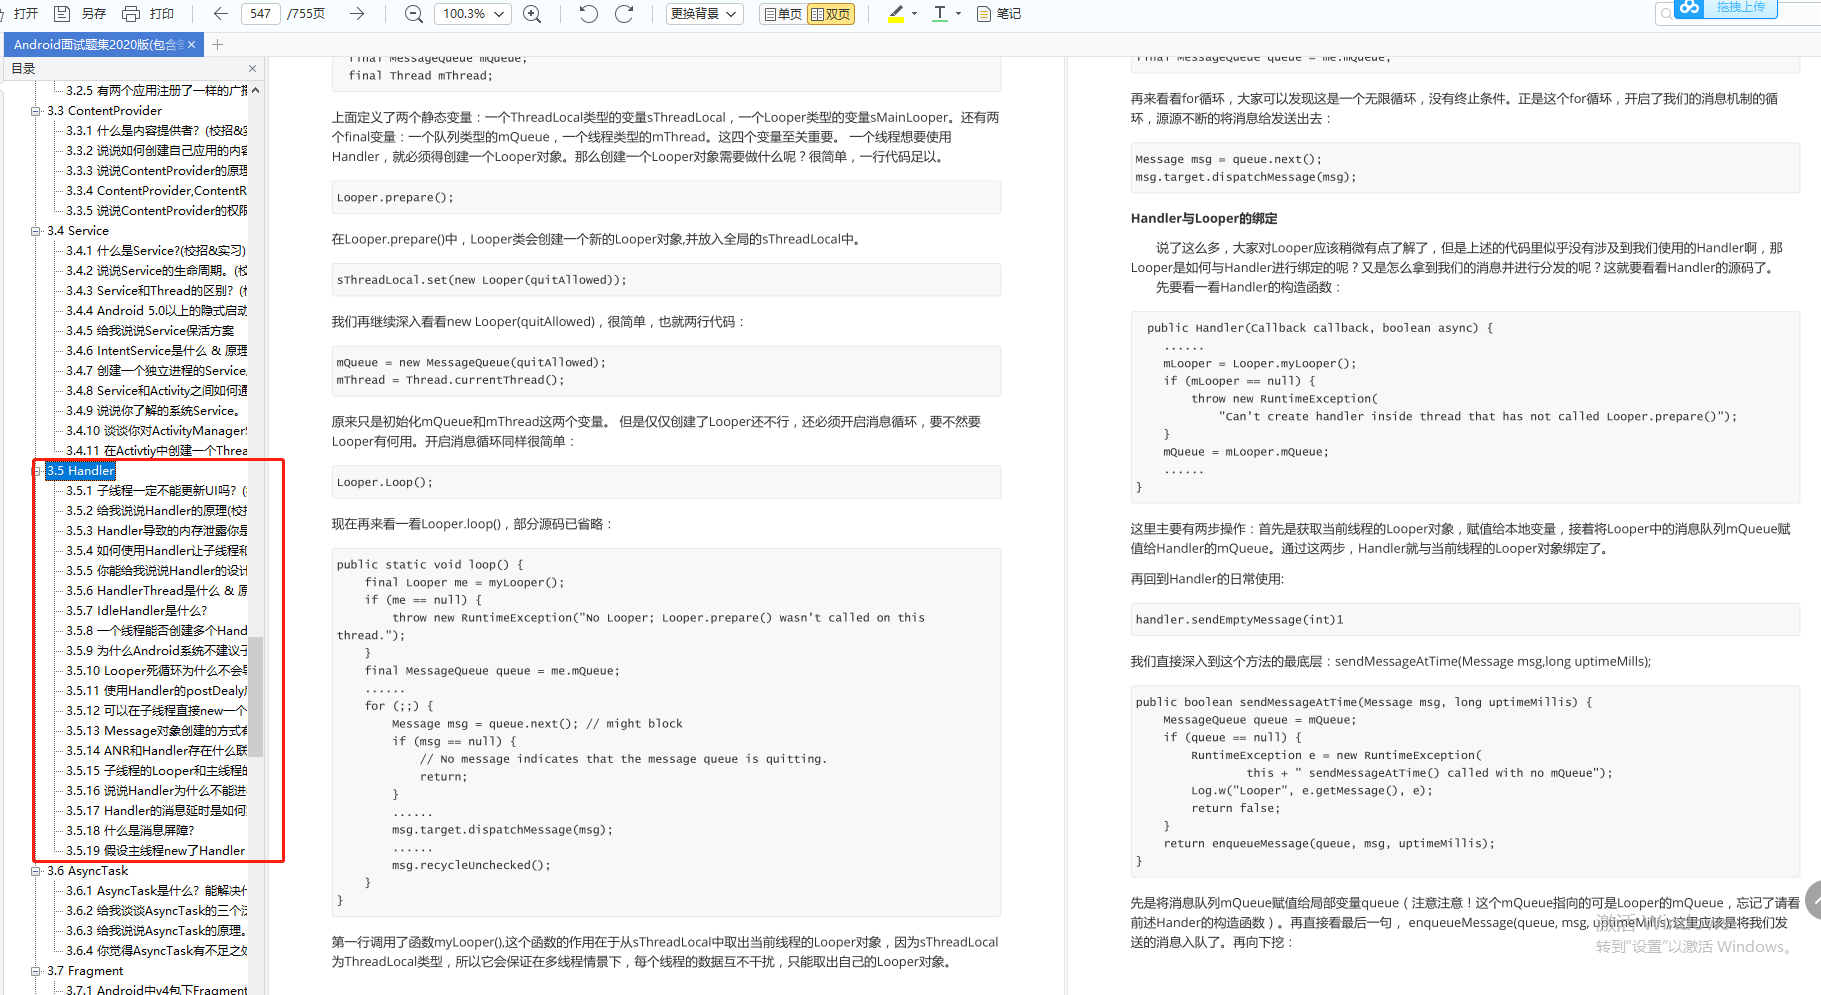Click the Handler与Looper的绑定 heading text
1821x995 pixels.
pyautogui.click(x=1204, y=219)
